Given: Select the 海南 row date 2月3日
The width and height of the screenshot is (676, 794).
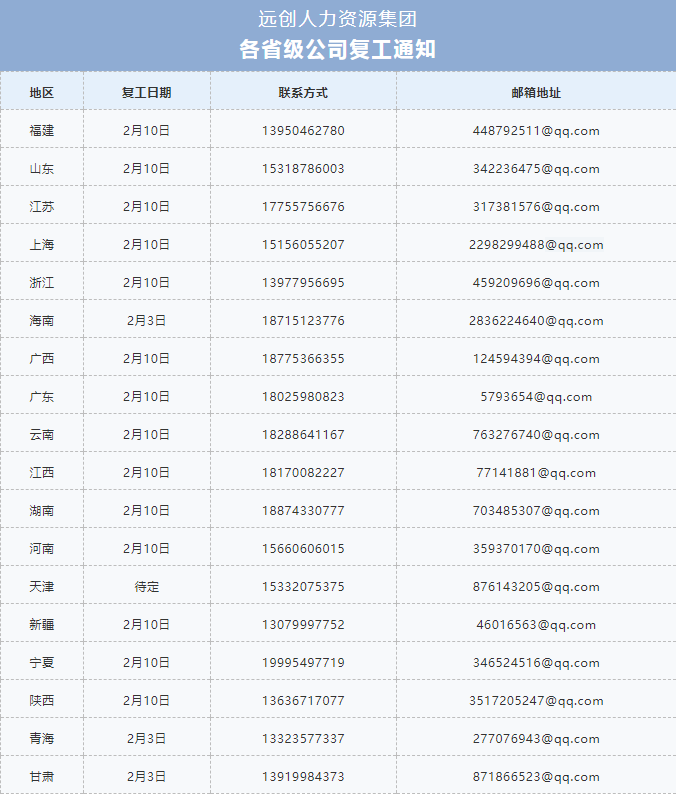Looking at the screenshot, I should (146, 320).
